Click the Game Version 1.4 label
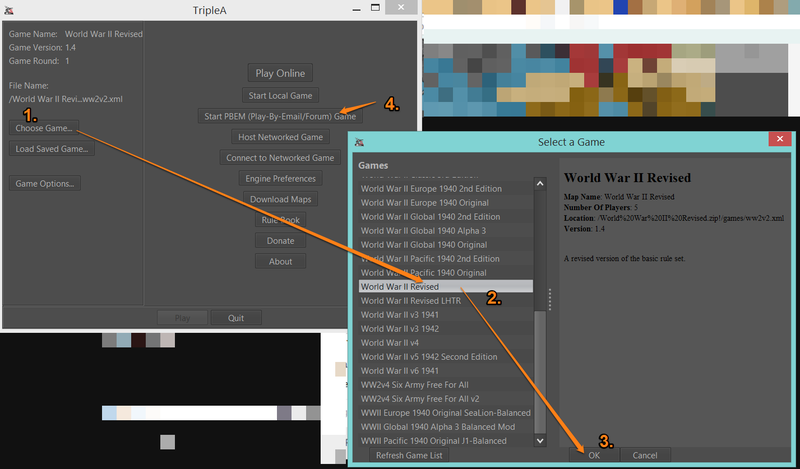This screenshot has width=800, height=469. [x=42, y=47]
